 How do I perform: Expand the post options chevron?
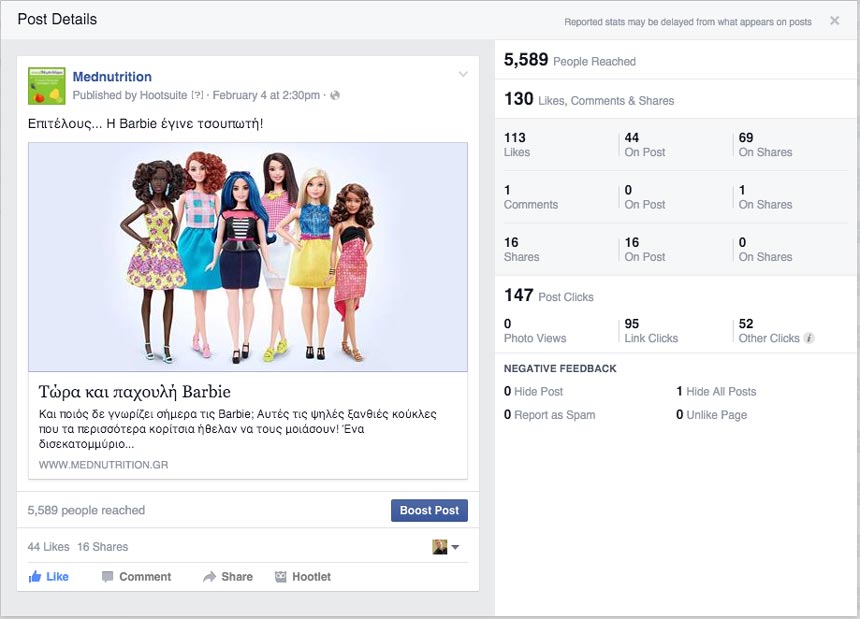[x=463, y=74]
